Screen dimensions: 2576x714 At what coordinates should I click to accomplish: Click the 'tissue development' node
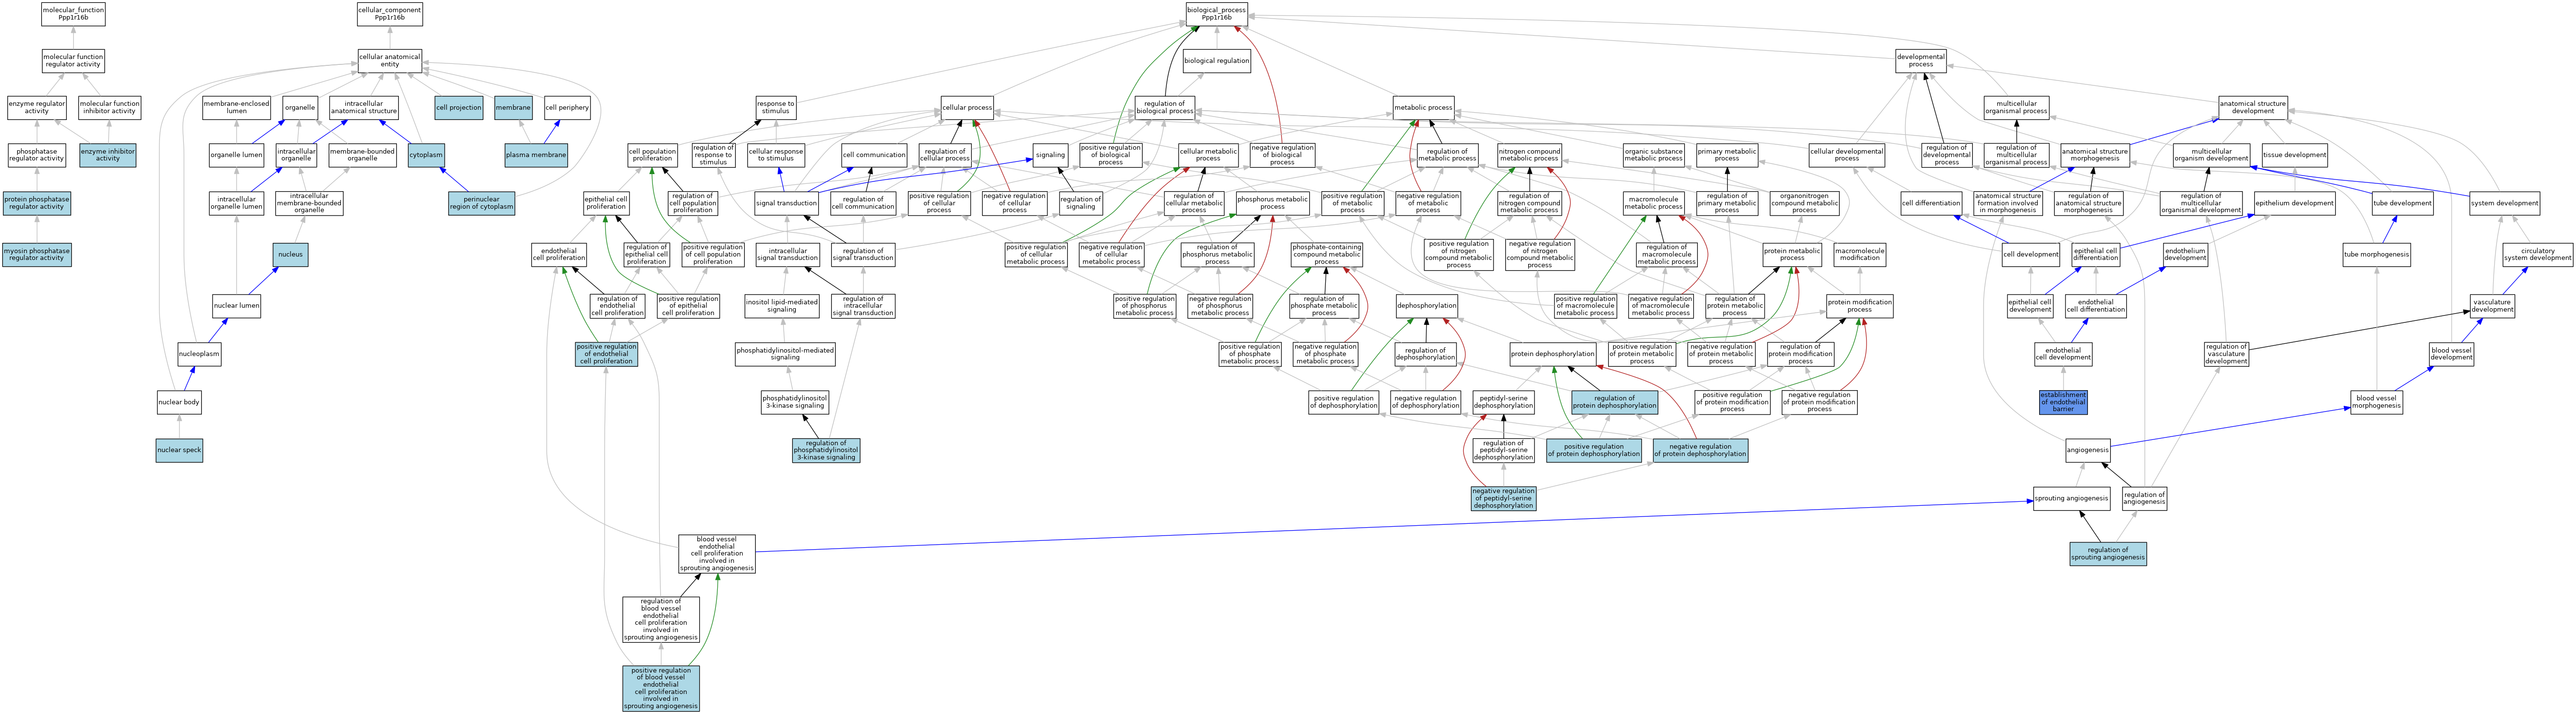pyautogui.click(x=2294, y=155)
